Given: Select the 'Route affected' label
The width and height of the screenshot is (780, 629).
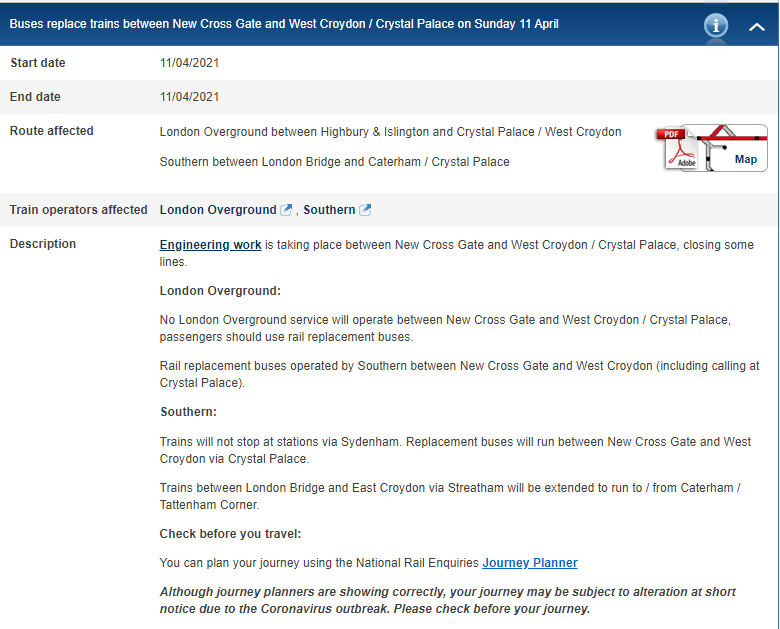Looking at the screenshot, I should 52,131.
